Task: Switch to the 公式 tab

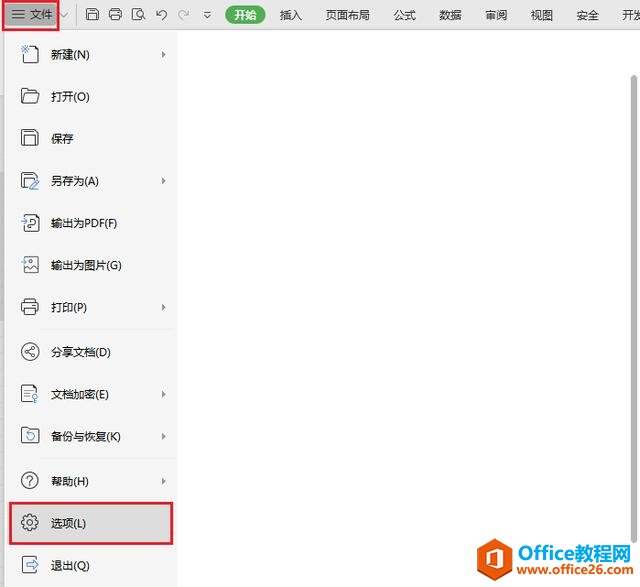Action: point(404,16)
